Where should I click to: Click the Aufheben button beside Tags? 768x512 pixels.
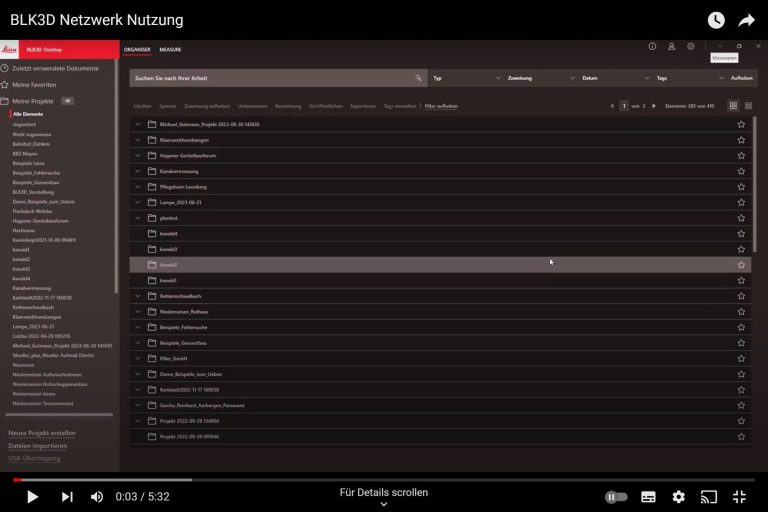(x=742, y=78)
